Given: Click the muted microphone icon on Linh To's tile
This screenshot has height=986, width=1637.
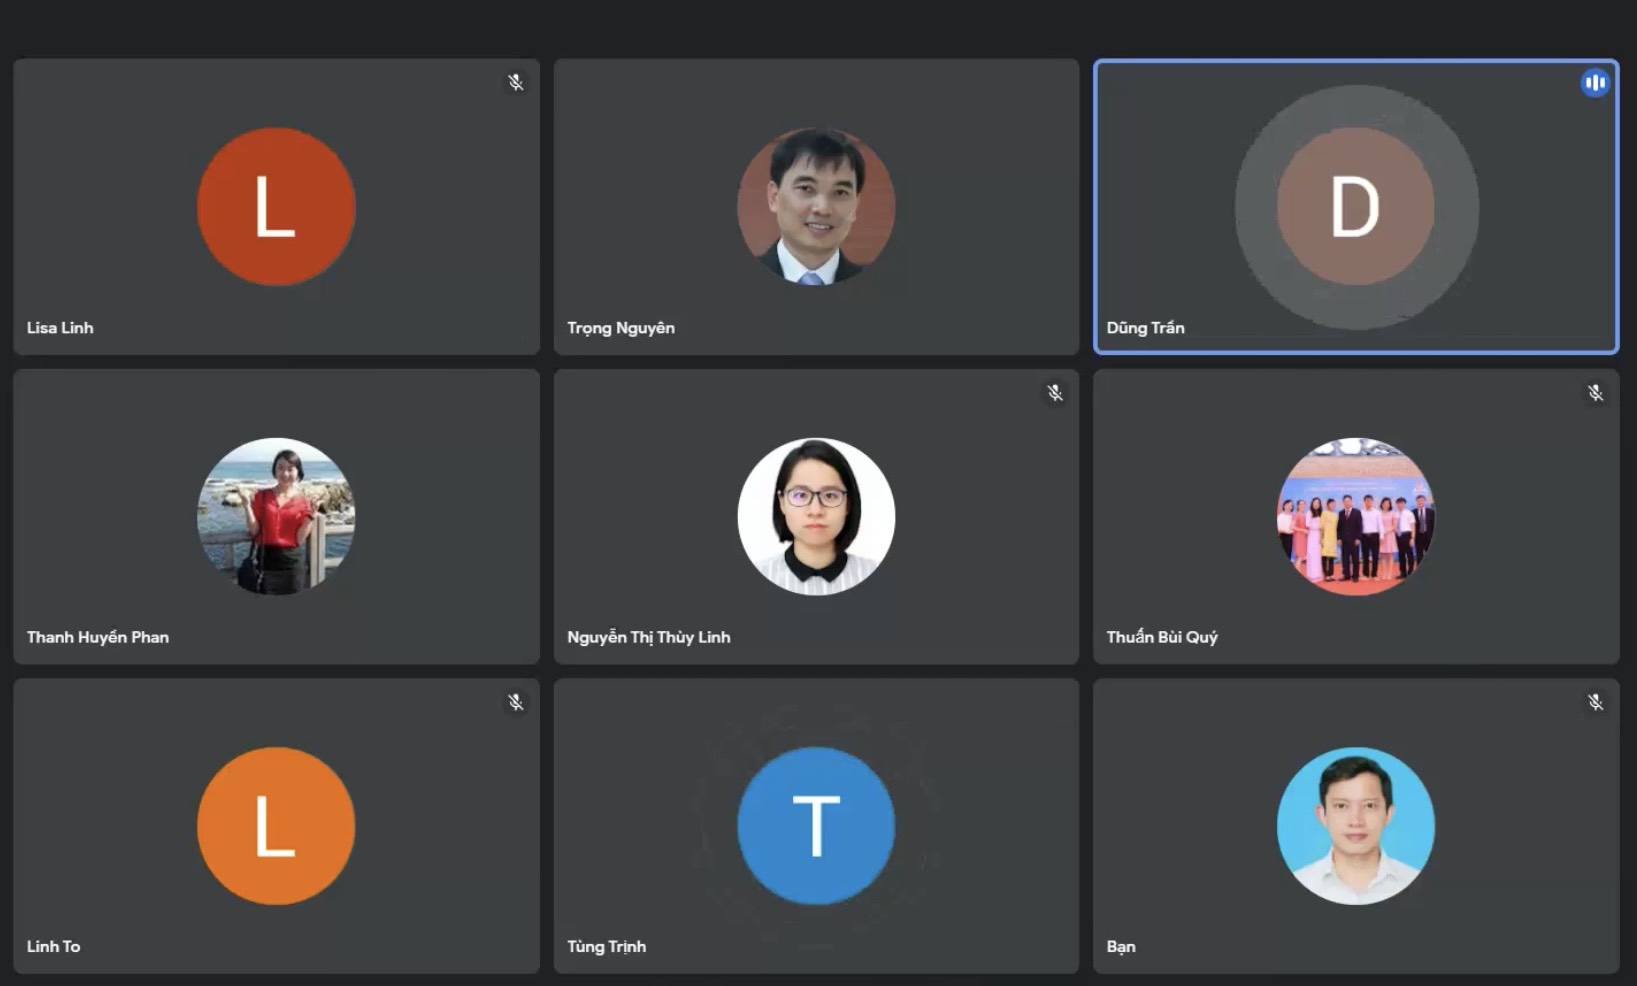Looking at the screenshot, I should coord(515,702).
